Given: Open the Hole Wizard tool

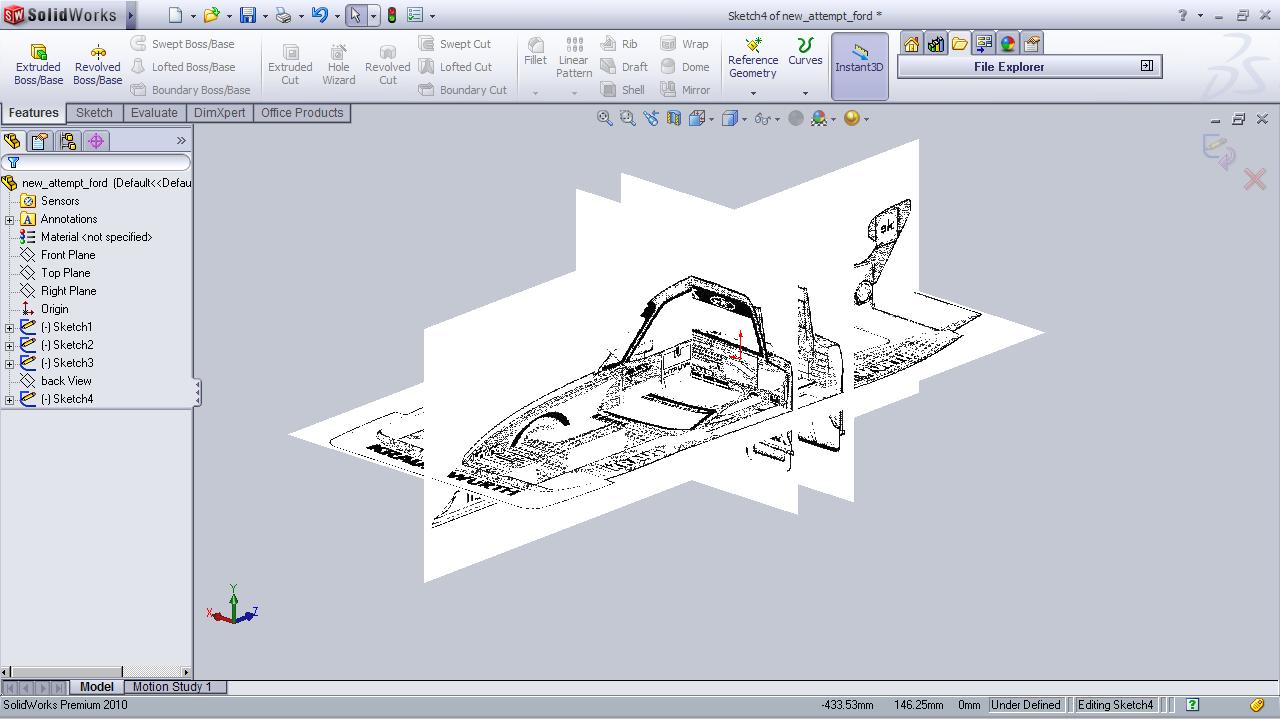Looking at the screenshot, I should 339,65.
